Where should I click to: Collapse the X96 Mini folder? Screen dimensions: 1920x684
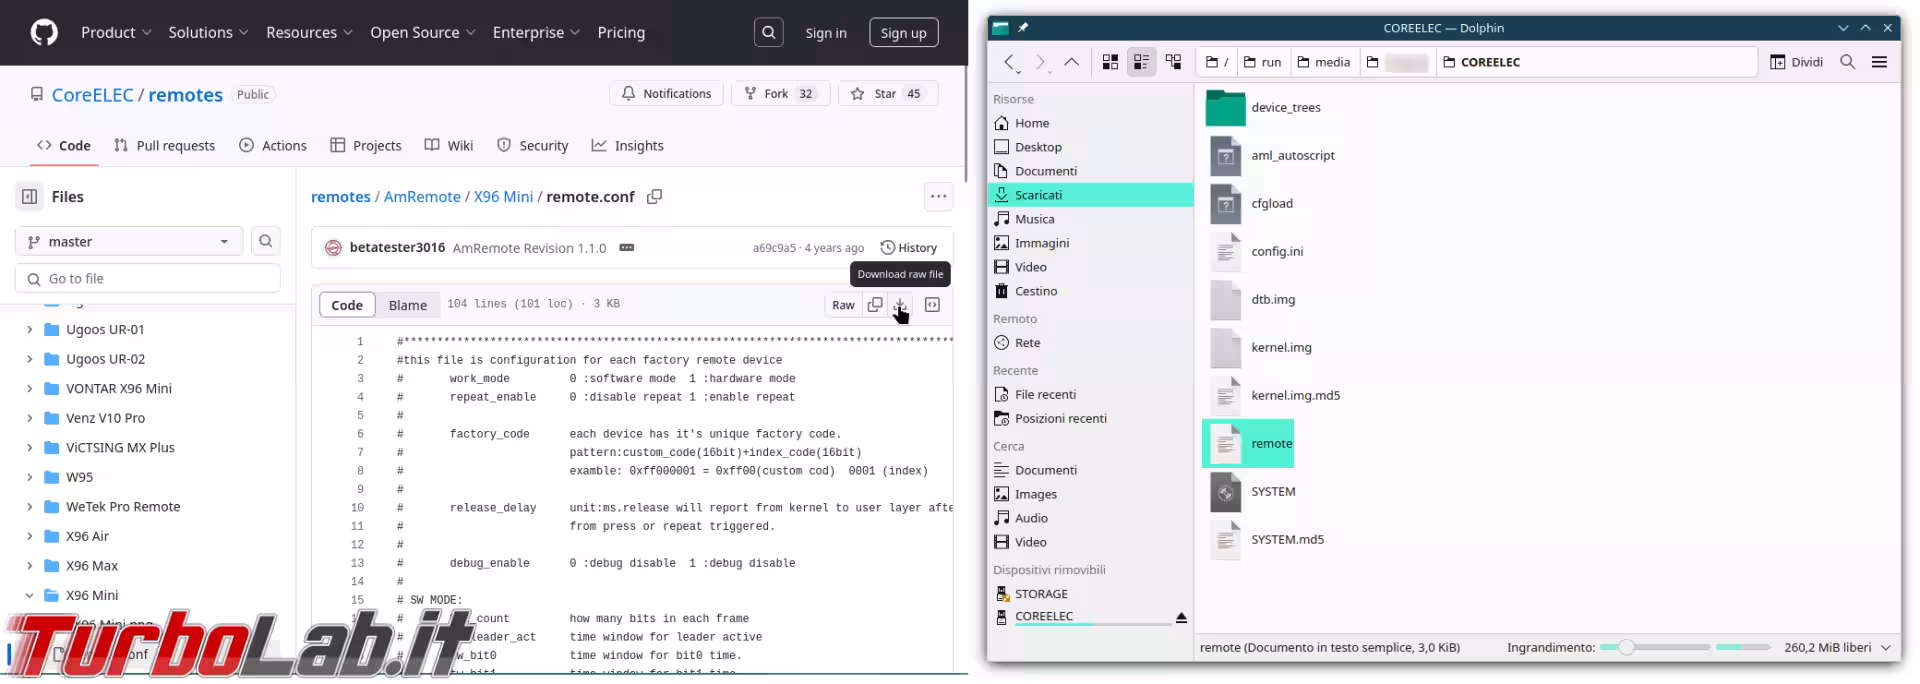[29, 596]
